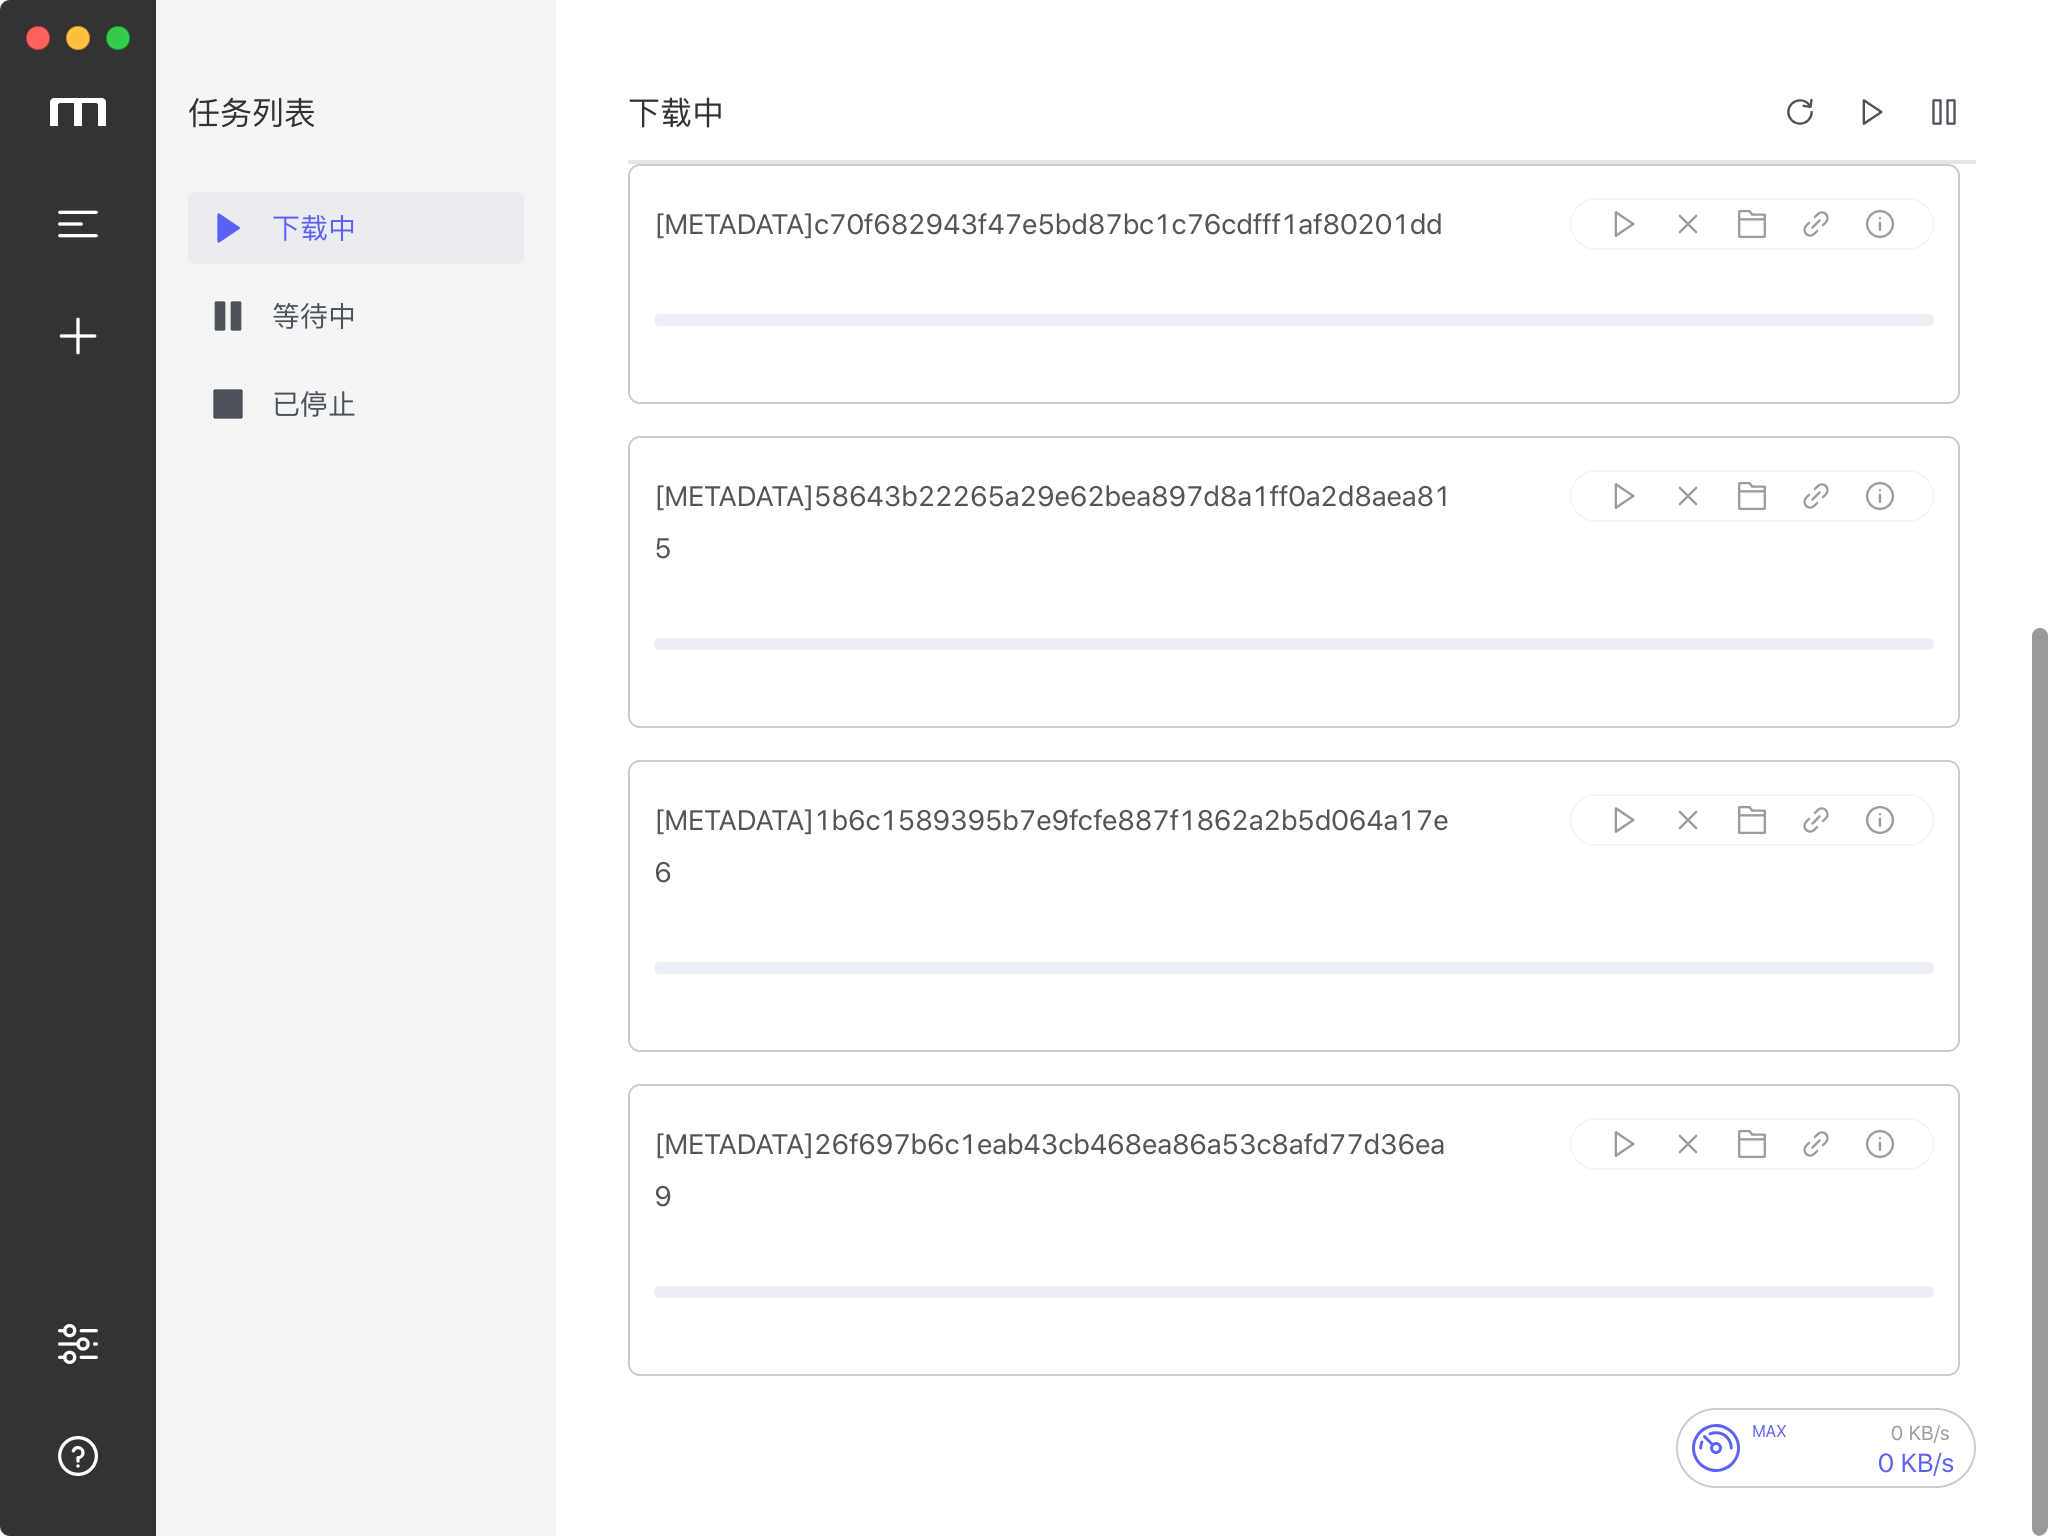Image resolution: width=2048 pixels, height=1536 pixels.
Task: Select the 下载中 tab
Action: click(x=356, y=228)
